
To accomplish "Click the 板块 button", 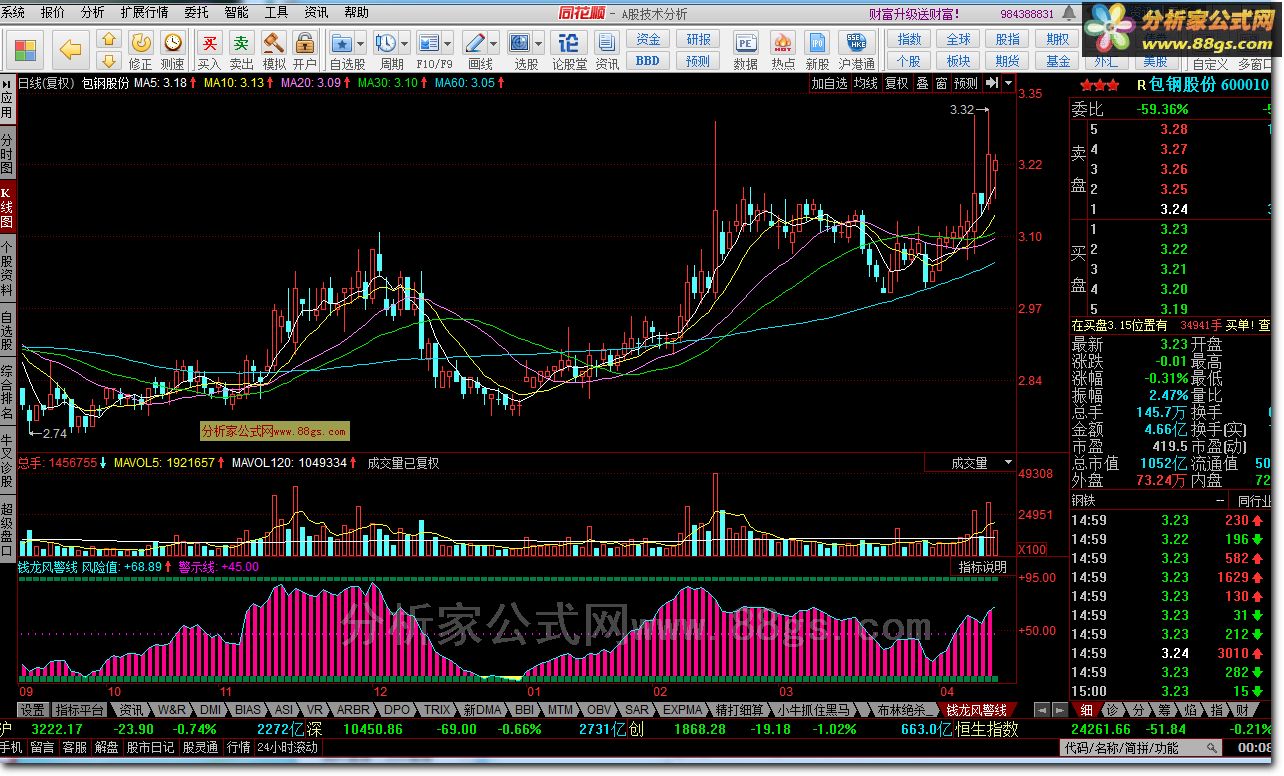I will (959, 61).
